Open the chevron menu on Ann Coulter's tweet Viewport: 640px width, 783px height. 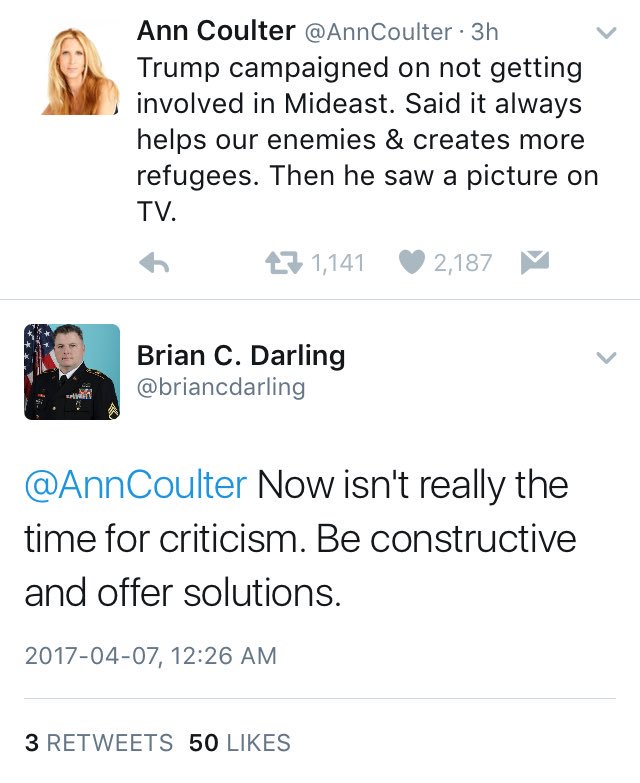click(606, 33)
